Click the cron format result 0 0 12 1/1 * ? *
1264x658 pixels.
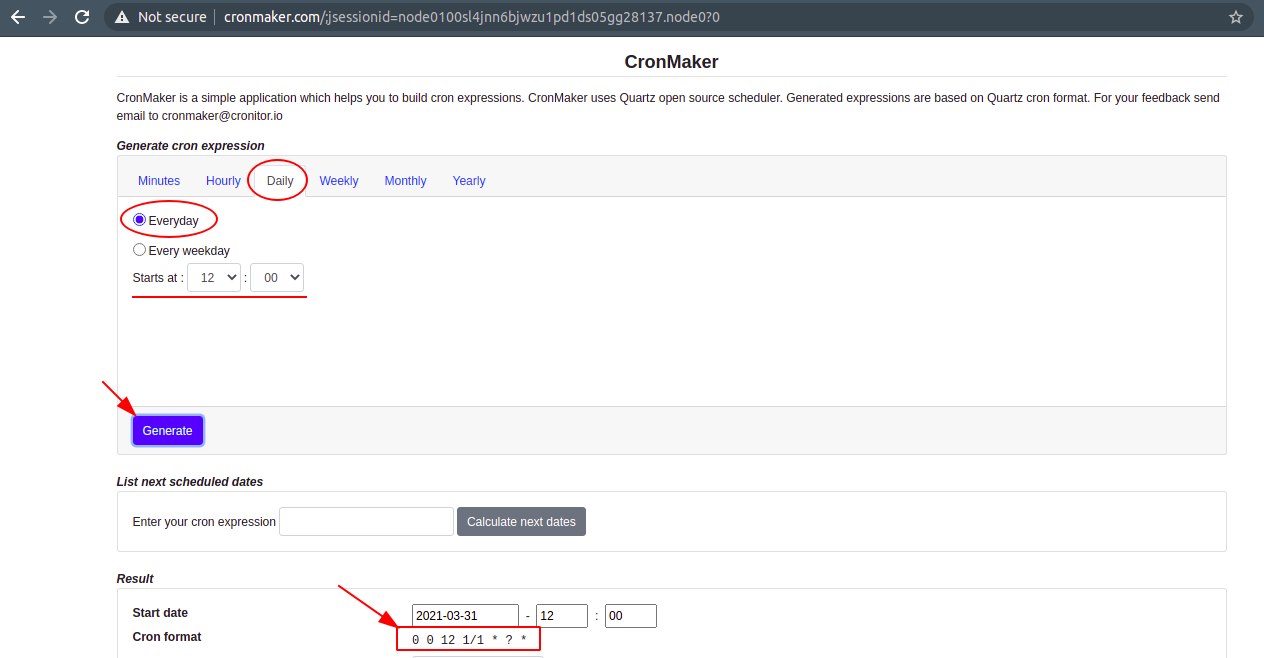[469, 639]
